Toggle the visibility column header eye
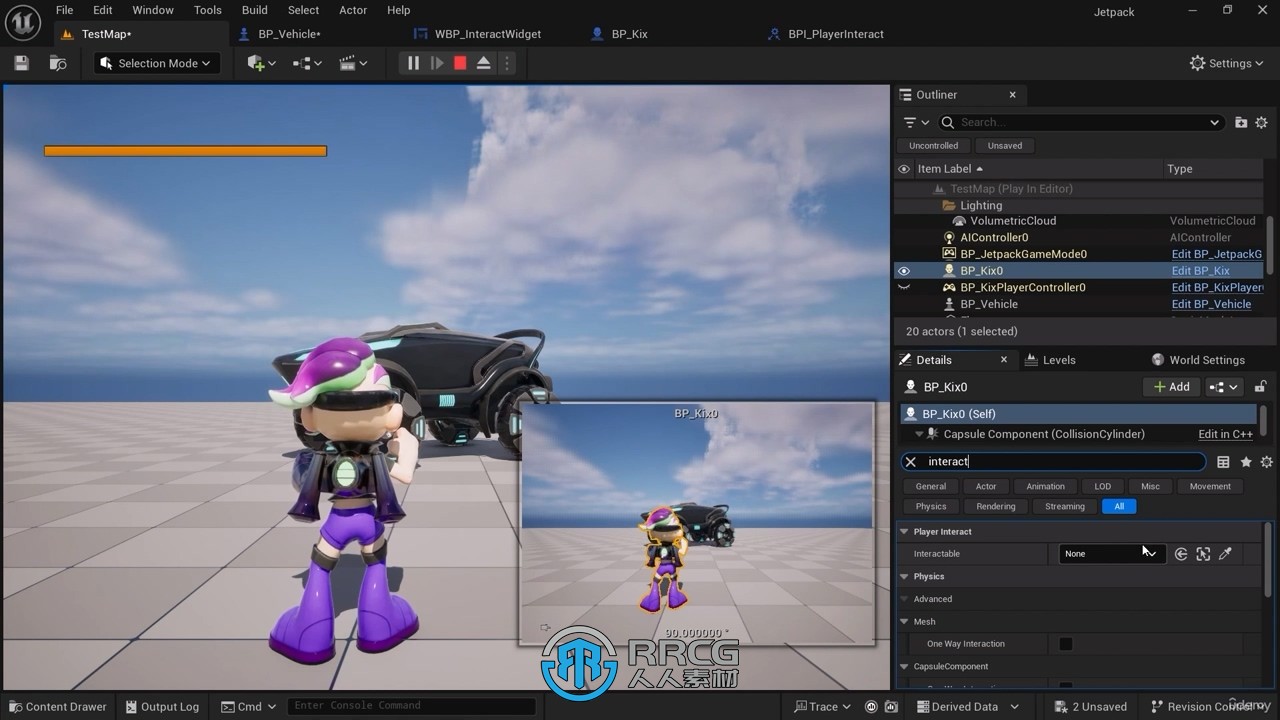The image size is (1280, 720). coord(904,169)
